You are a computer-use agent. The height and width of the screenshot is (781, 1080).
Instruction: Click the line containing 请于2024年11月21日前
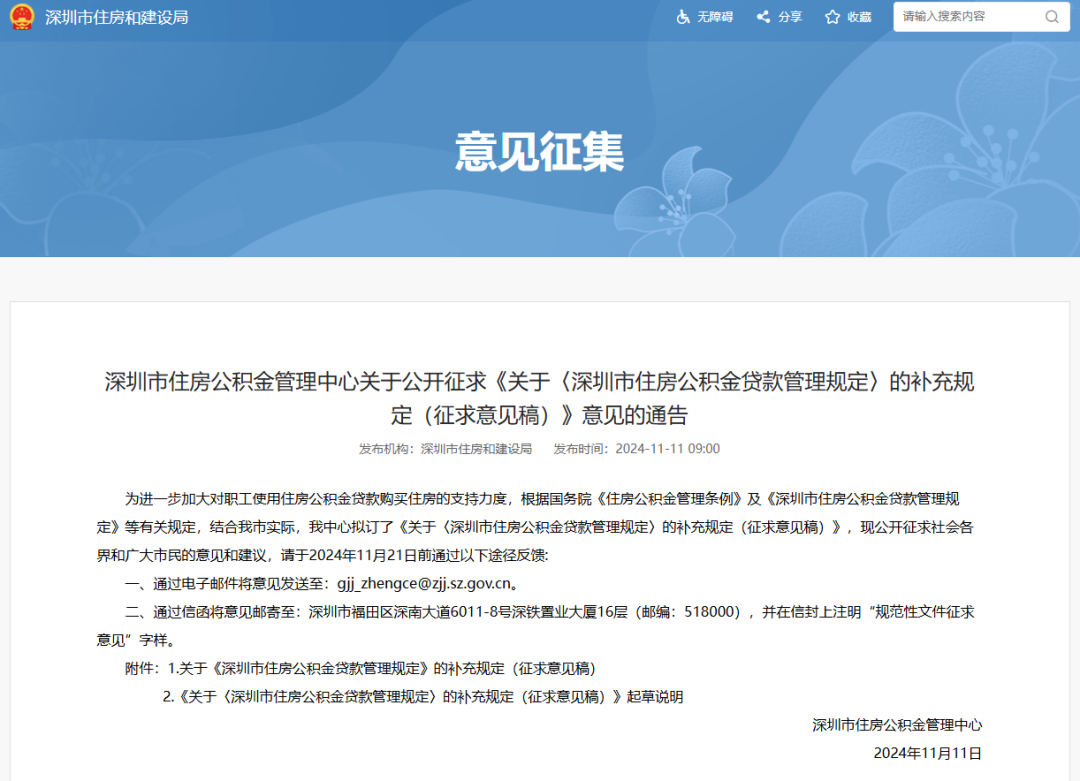click(322, 555)
